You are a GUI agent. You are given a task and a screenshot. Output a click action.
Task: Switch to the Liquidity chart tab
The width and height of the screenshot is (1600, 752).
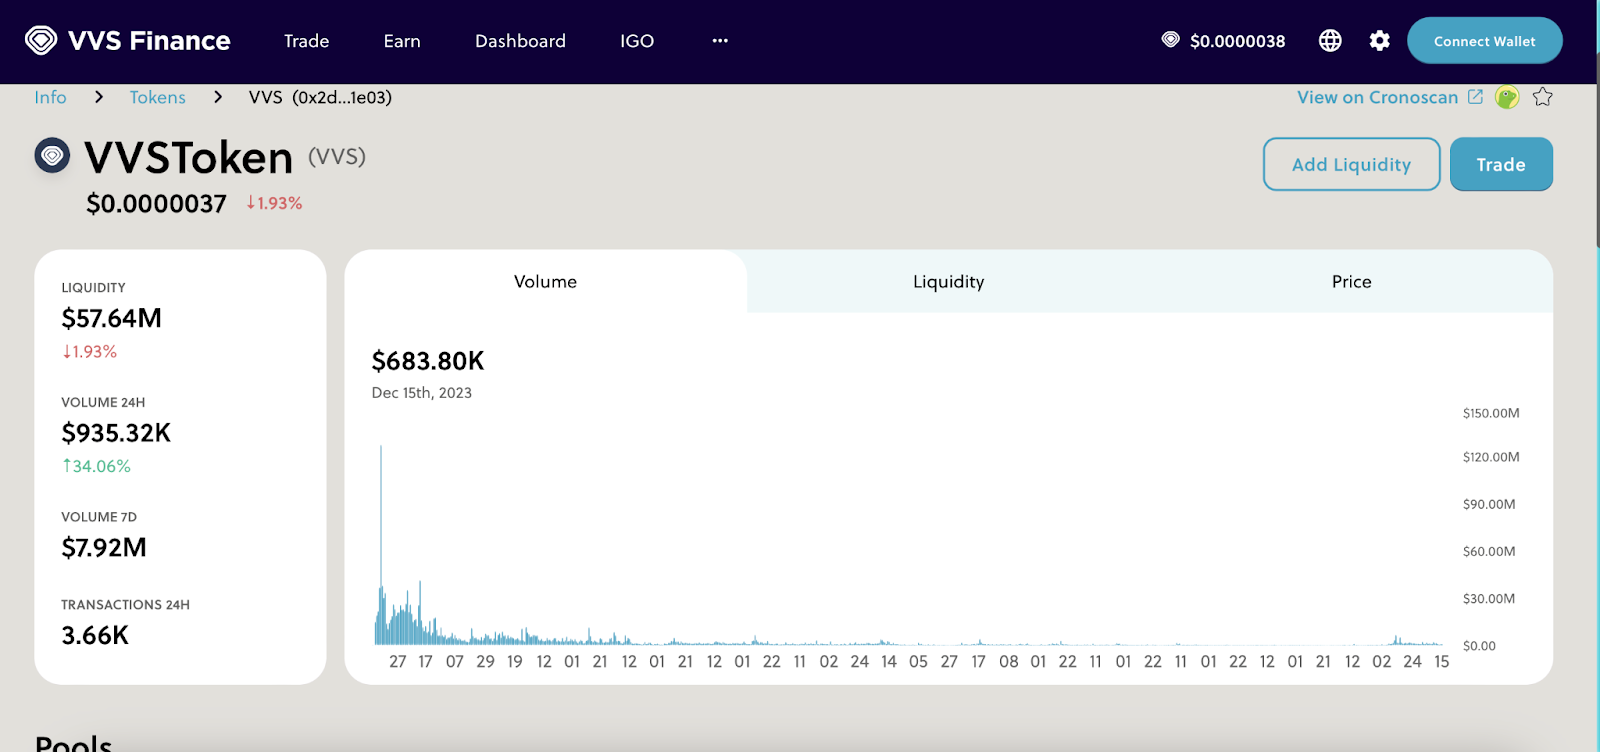(949, 282)
